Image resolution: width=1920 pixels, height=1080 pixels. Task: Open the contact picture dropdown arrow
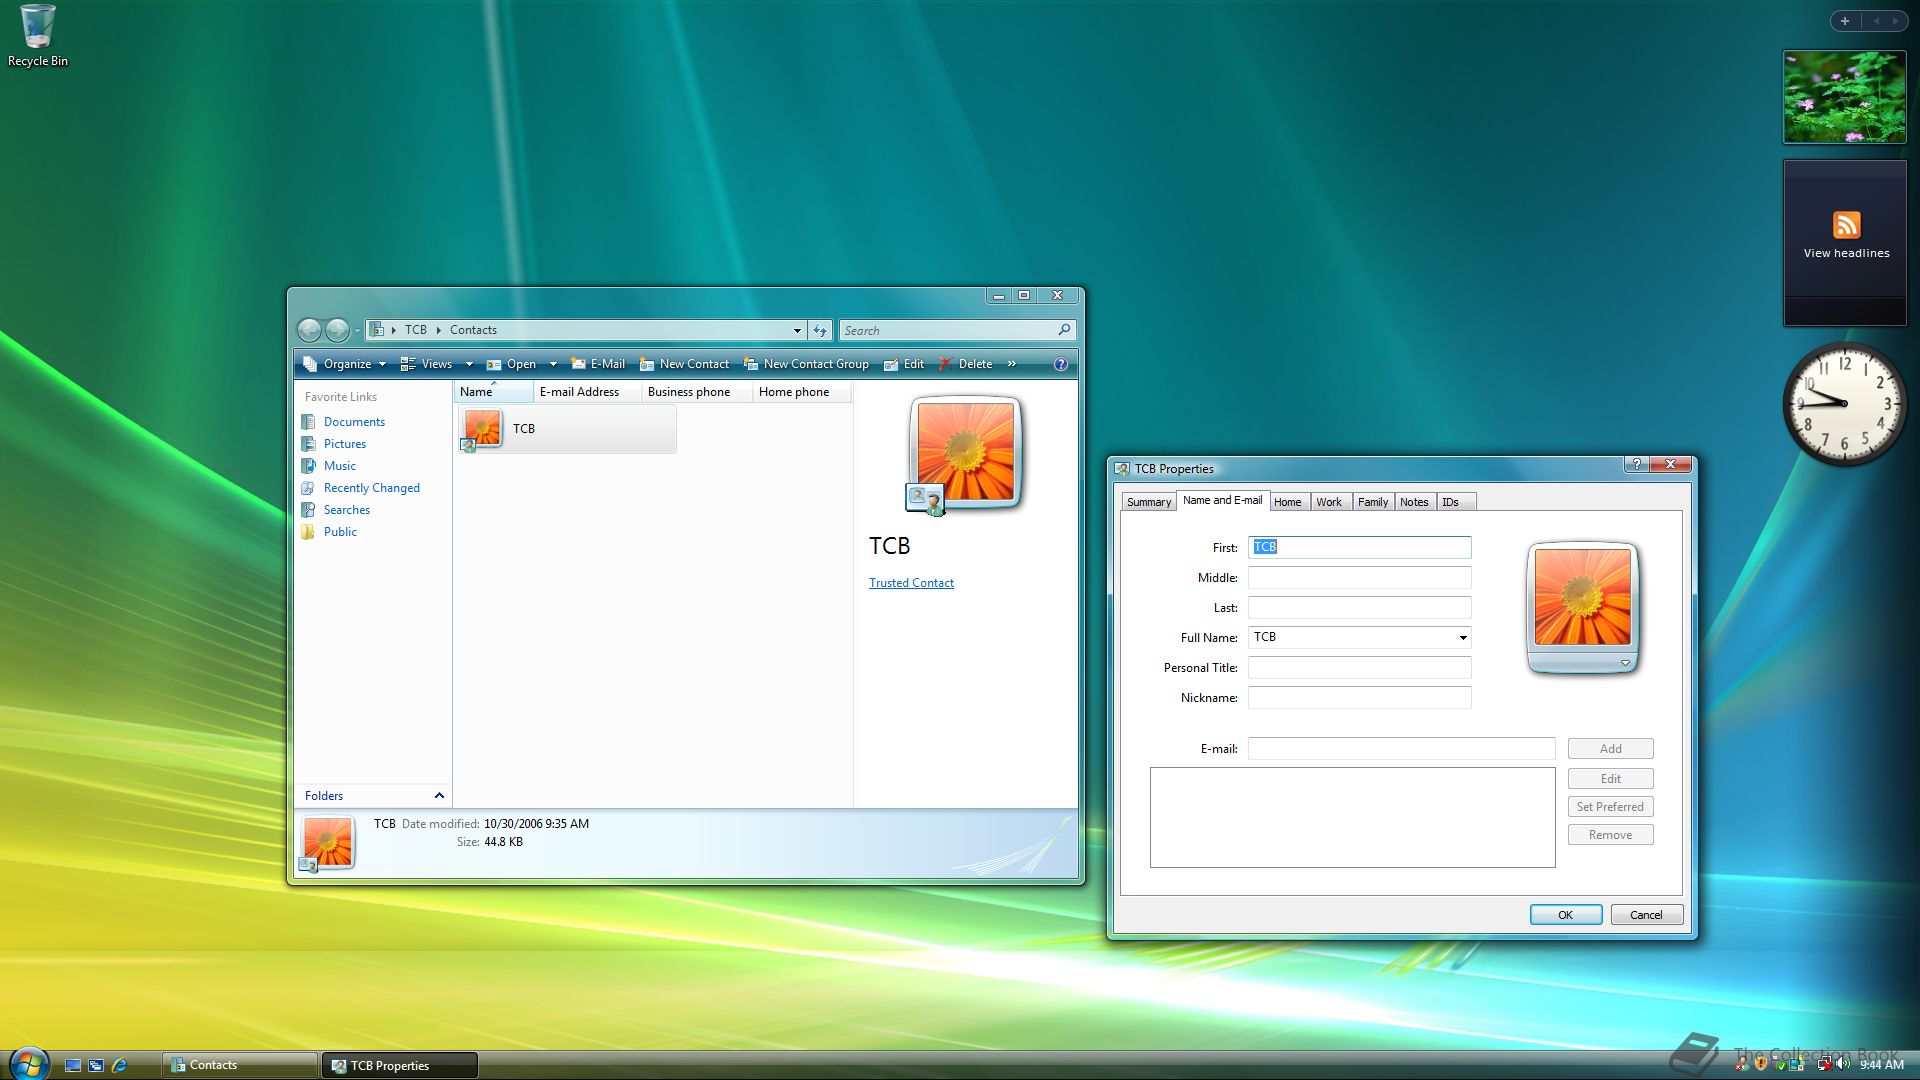point(1625,663)
